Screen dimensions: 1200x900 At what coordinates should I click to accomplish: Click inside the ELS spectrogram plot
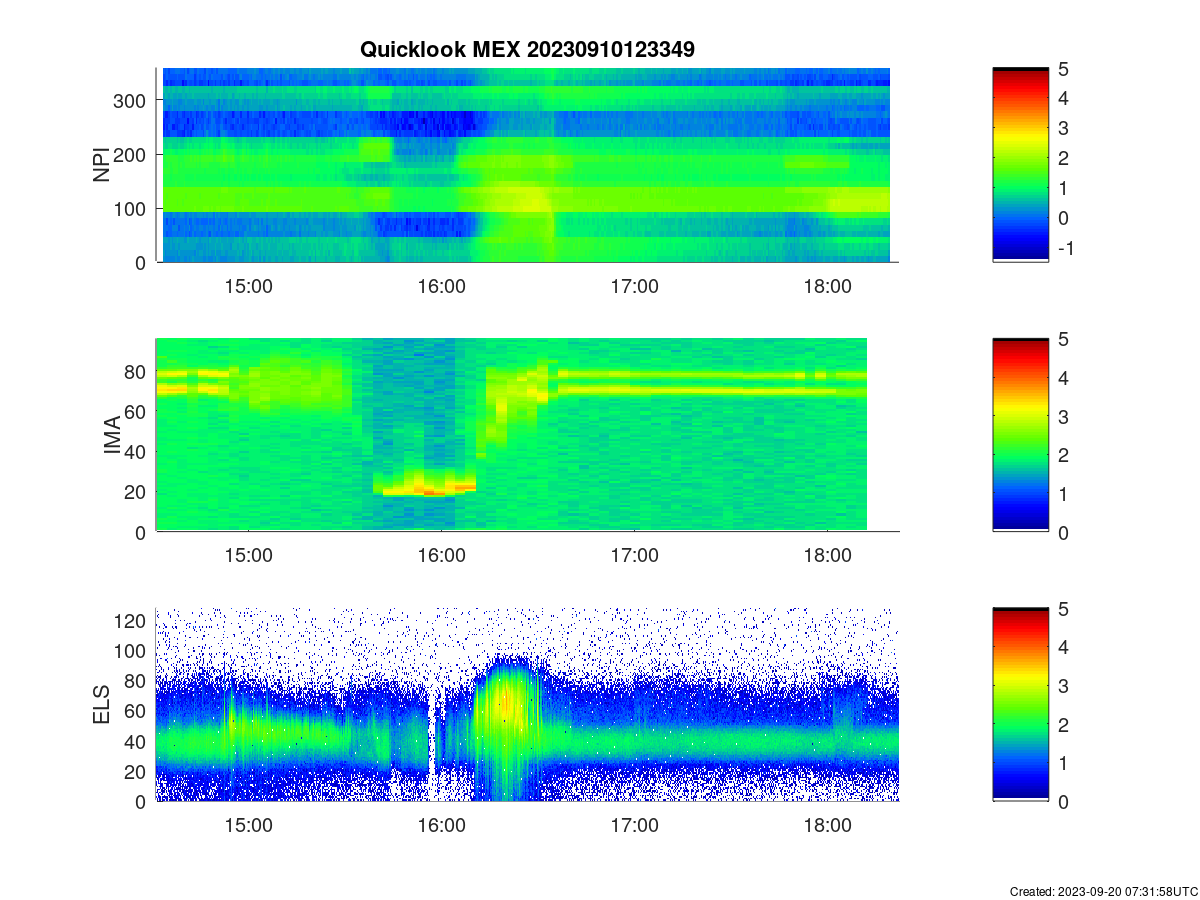click(x=527, y=704)
